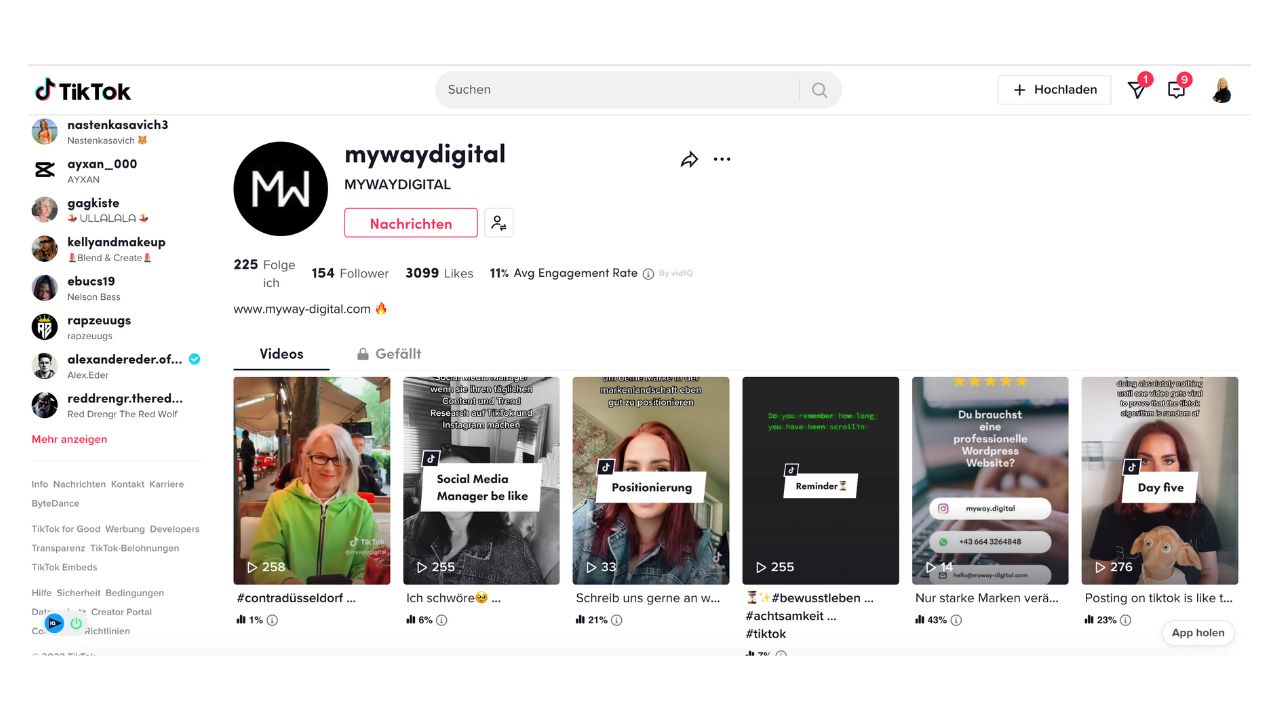Click the share arrow icon on profile

coord(689,159)
